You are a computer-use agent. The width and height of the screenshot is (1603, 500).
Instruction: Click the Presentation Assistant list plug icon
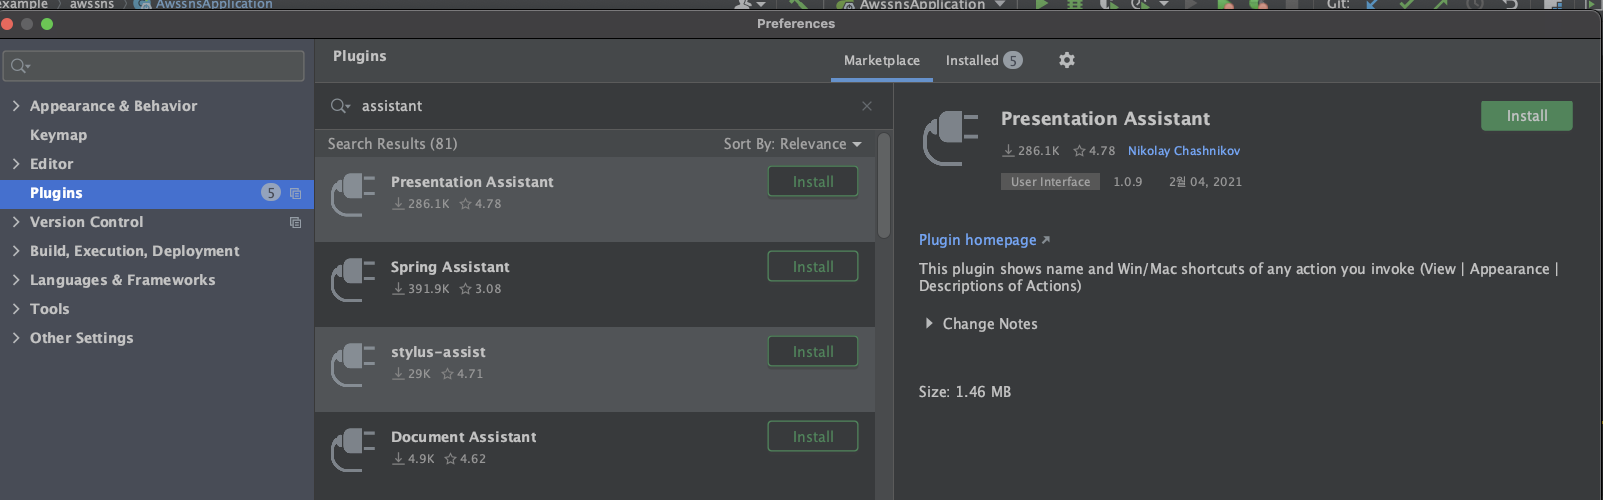click(353, 194)
